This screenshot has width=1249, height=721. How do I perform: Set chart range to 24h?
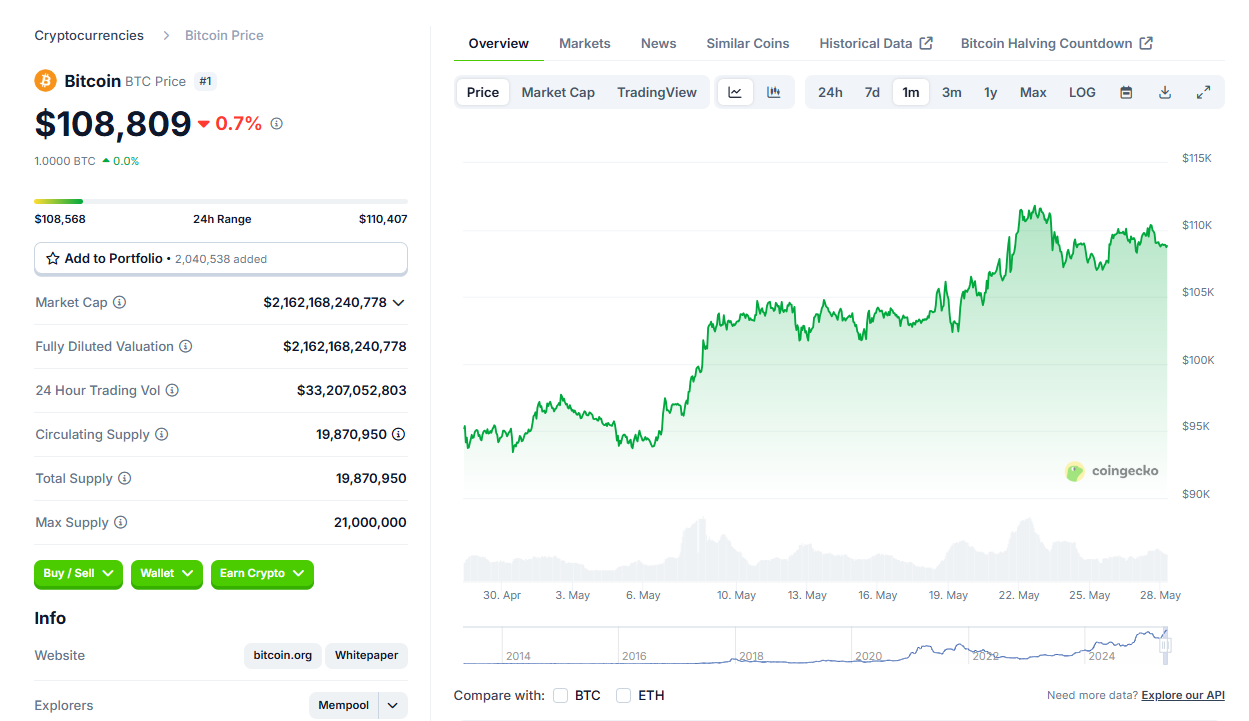(x=830, y=92)
